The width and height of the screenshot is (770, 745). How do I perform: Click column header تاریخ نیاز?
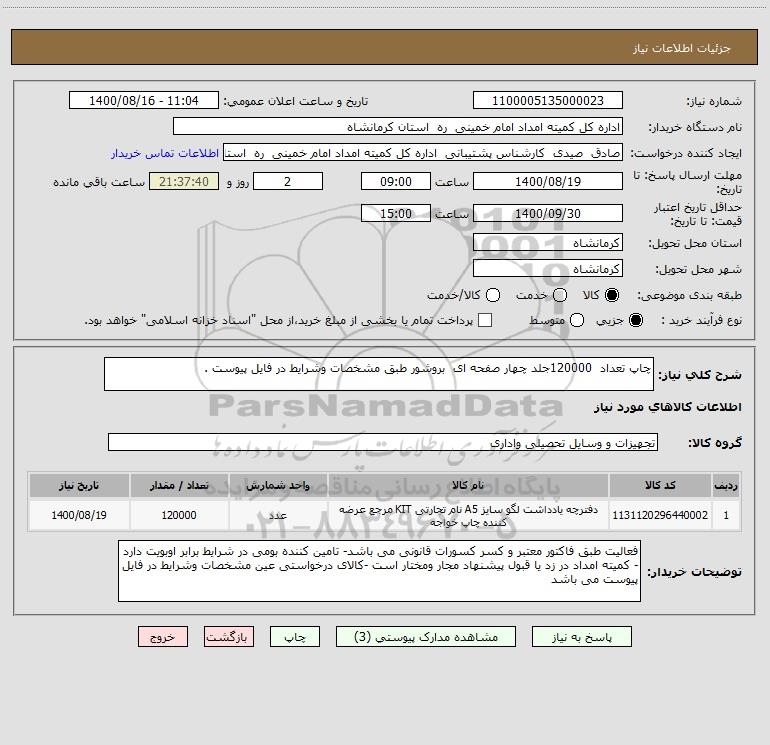tap(79, 485)
